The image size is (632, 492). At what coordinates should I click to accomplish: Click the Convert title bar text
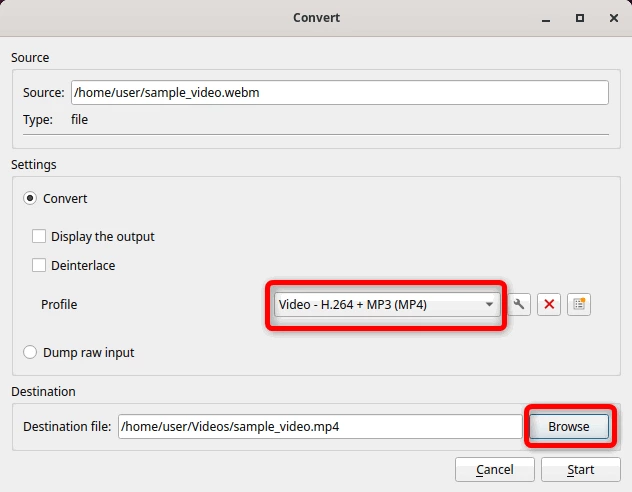pyautogui.click(x=316, y=18)
